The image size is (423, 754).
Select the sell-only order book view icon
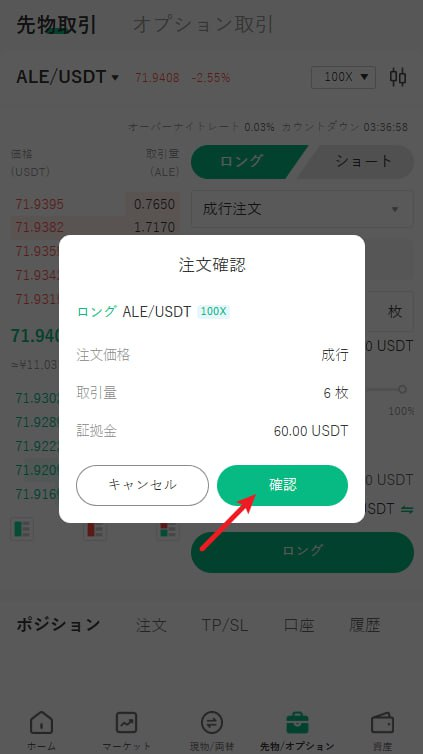tap(94, 530)
